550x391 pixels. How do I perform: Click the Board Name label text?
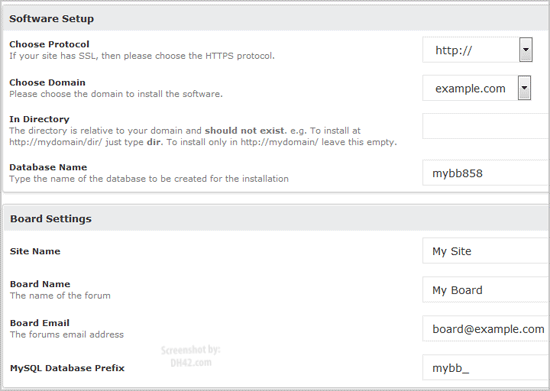[x=40, y=284]
